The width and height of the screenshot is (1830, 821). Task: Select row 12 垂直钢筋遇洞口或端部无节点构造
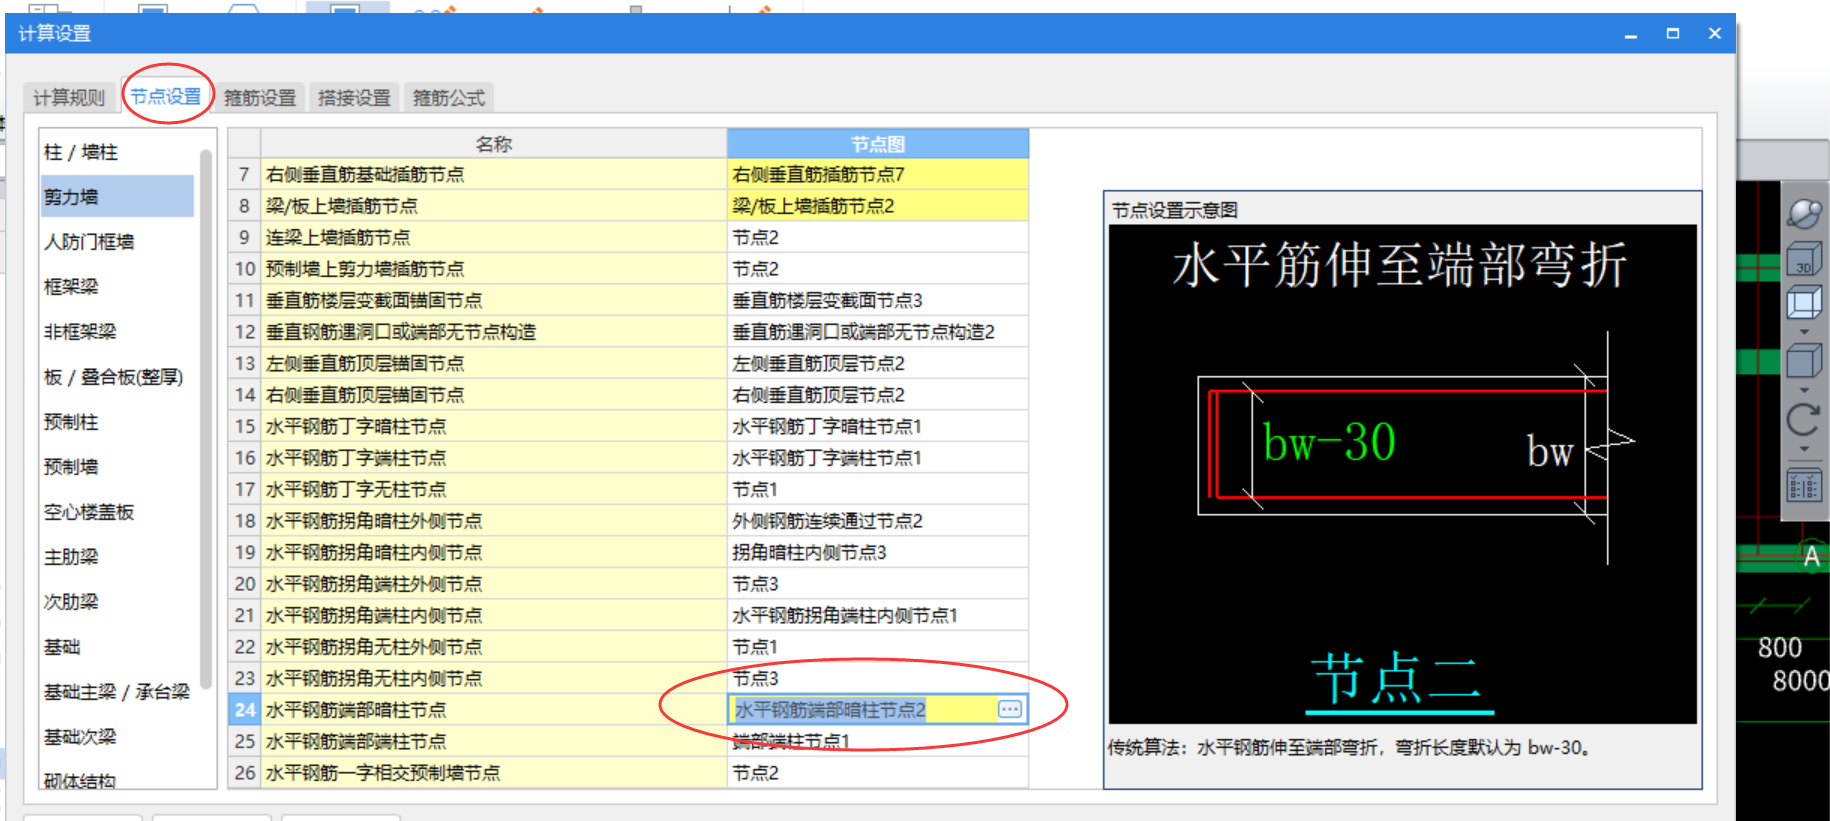pos(494,332)
